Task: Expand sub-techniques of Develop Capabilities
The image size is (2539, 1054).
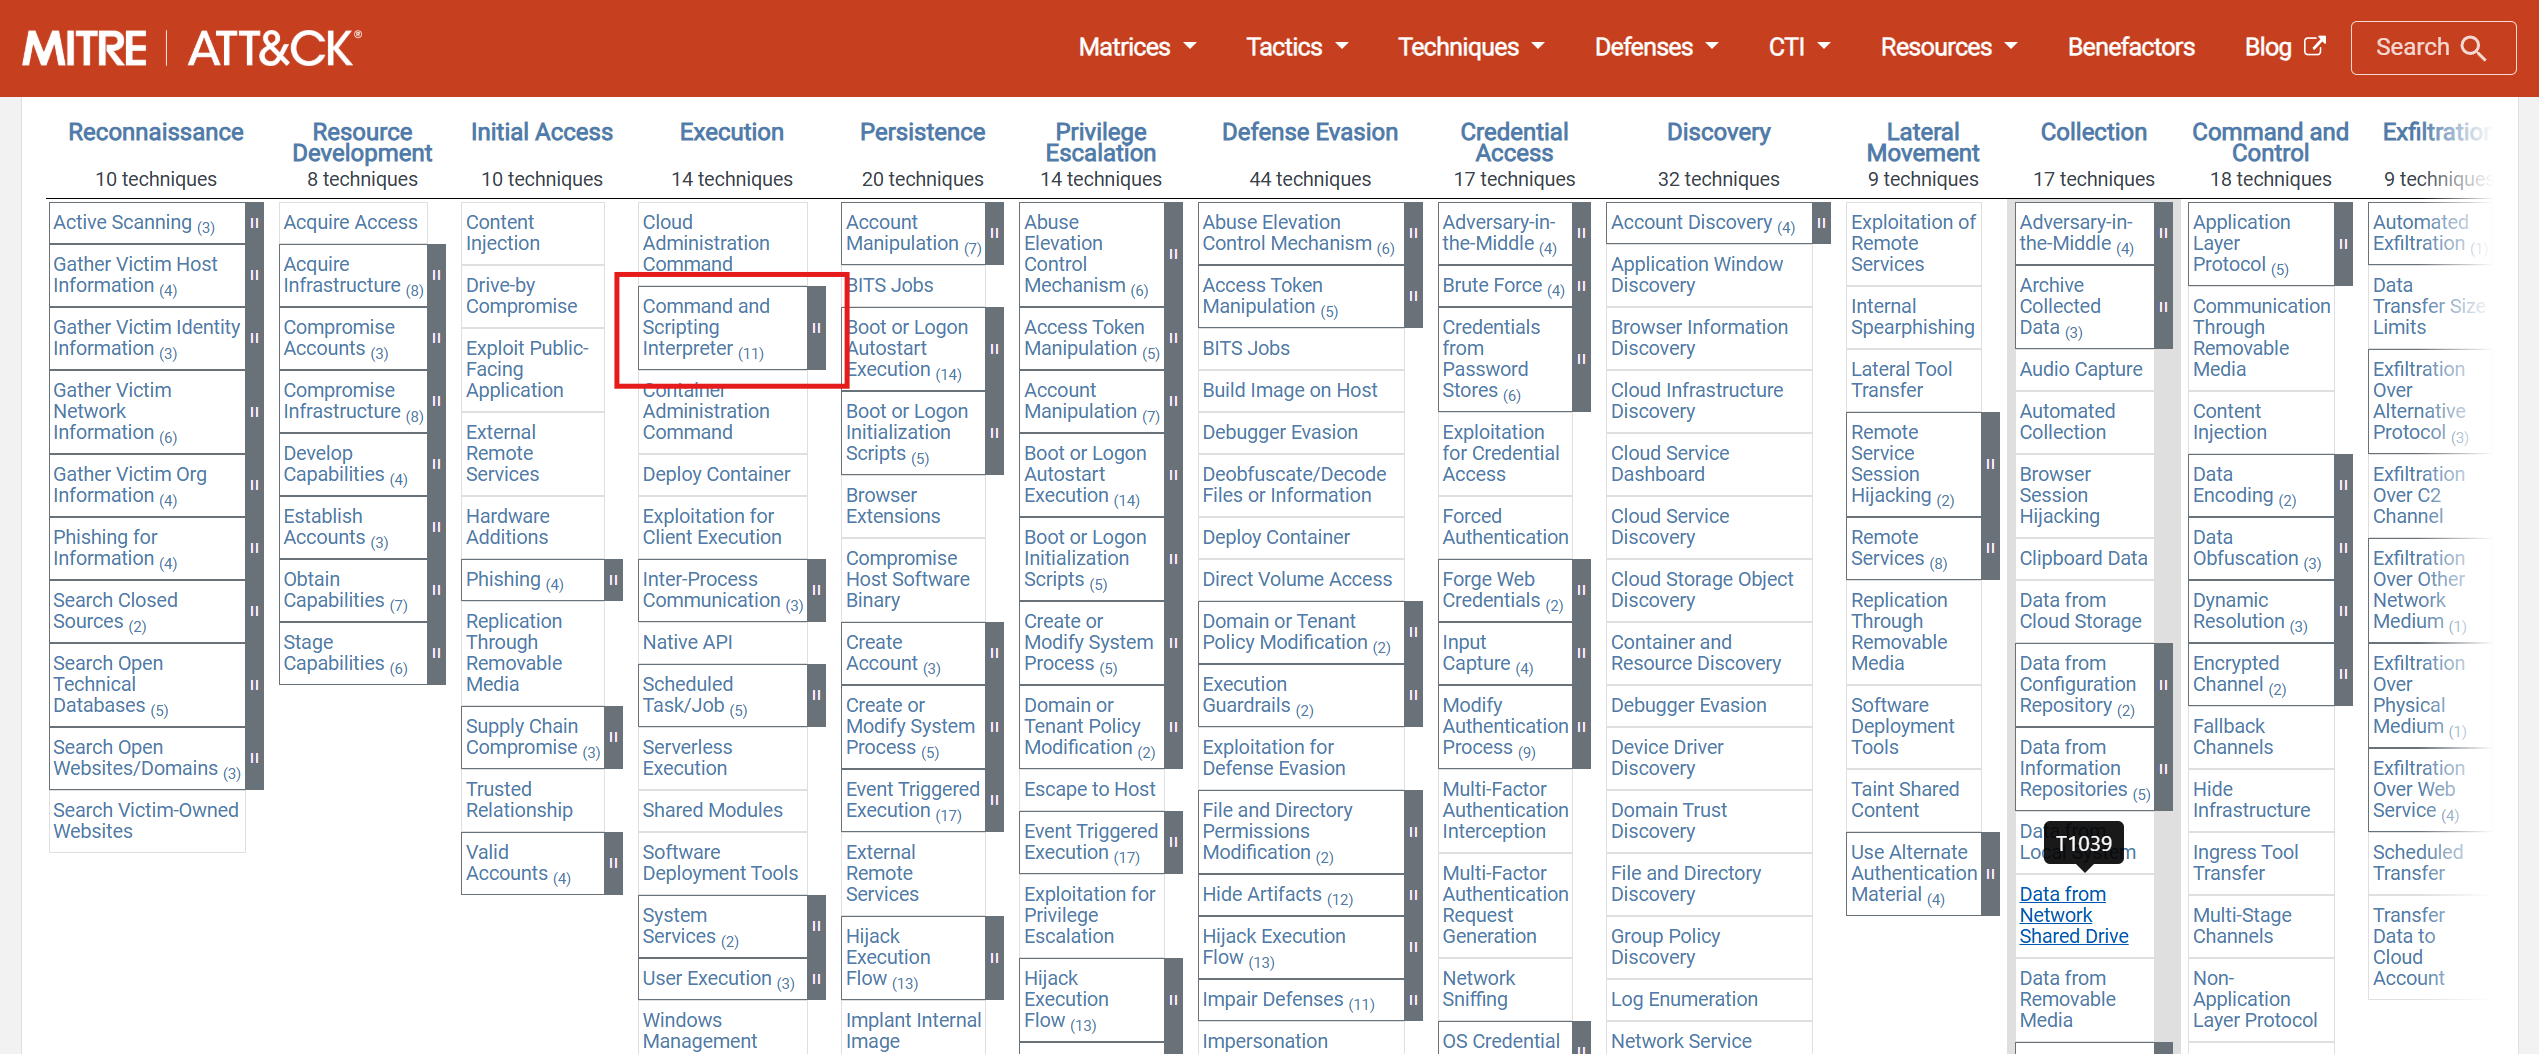Action: tap(437, 464)
